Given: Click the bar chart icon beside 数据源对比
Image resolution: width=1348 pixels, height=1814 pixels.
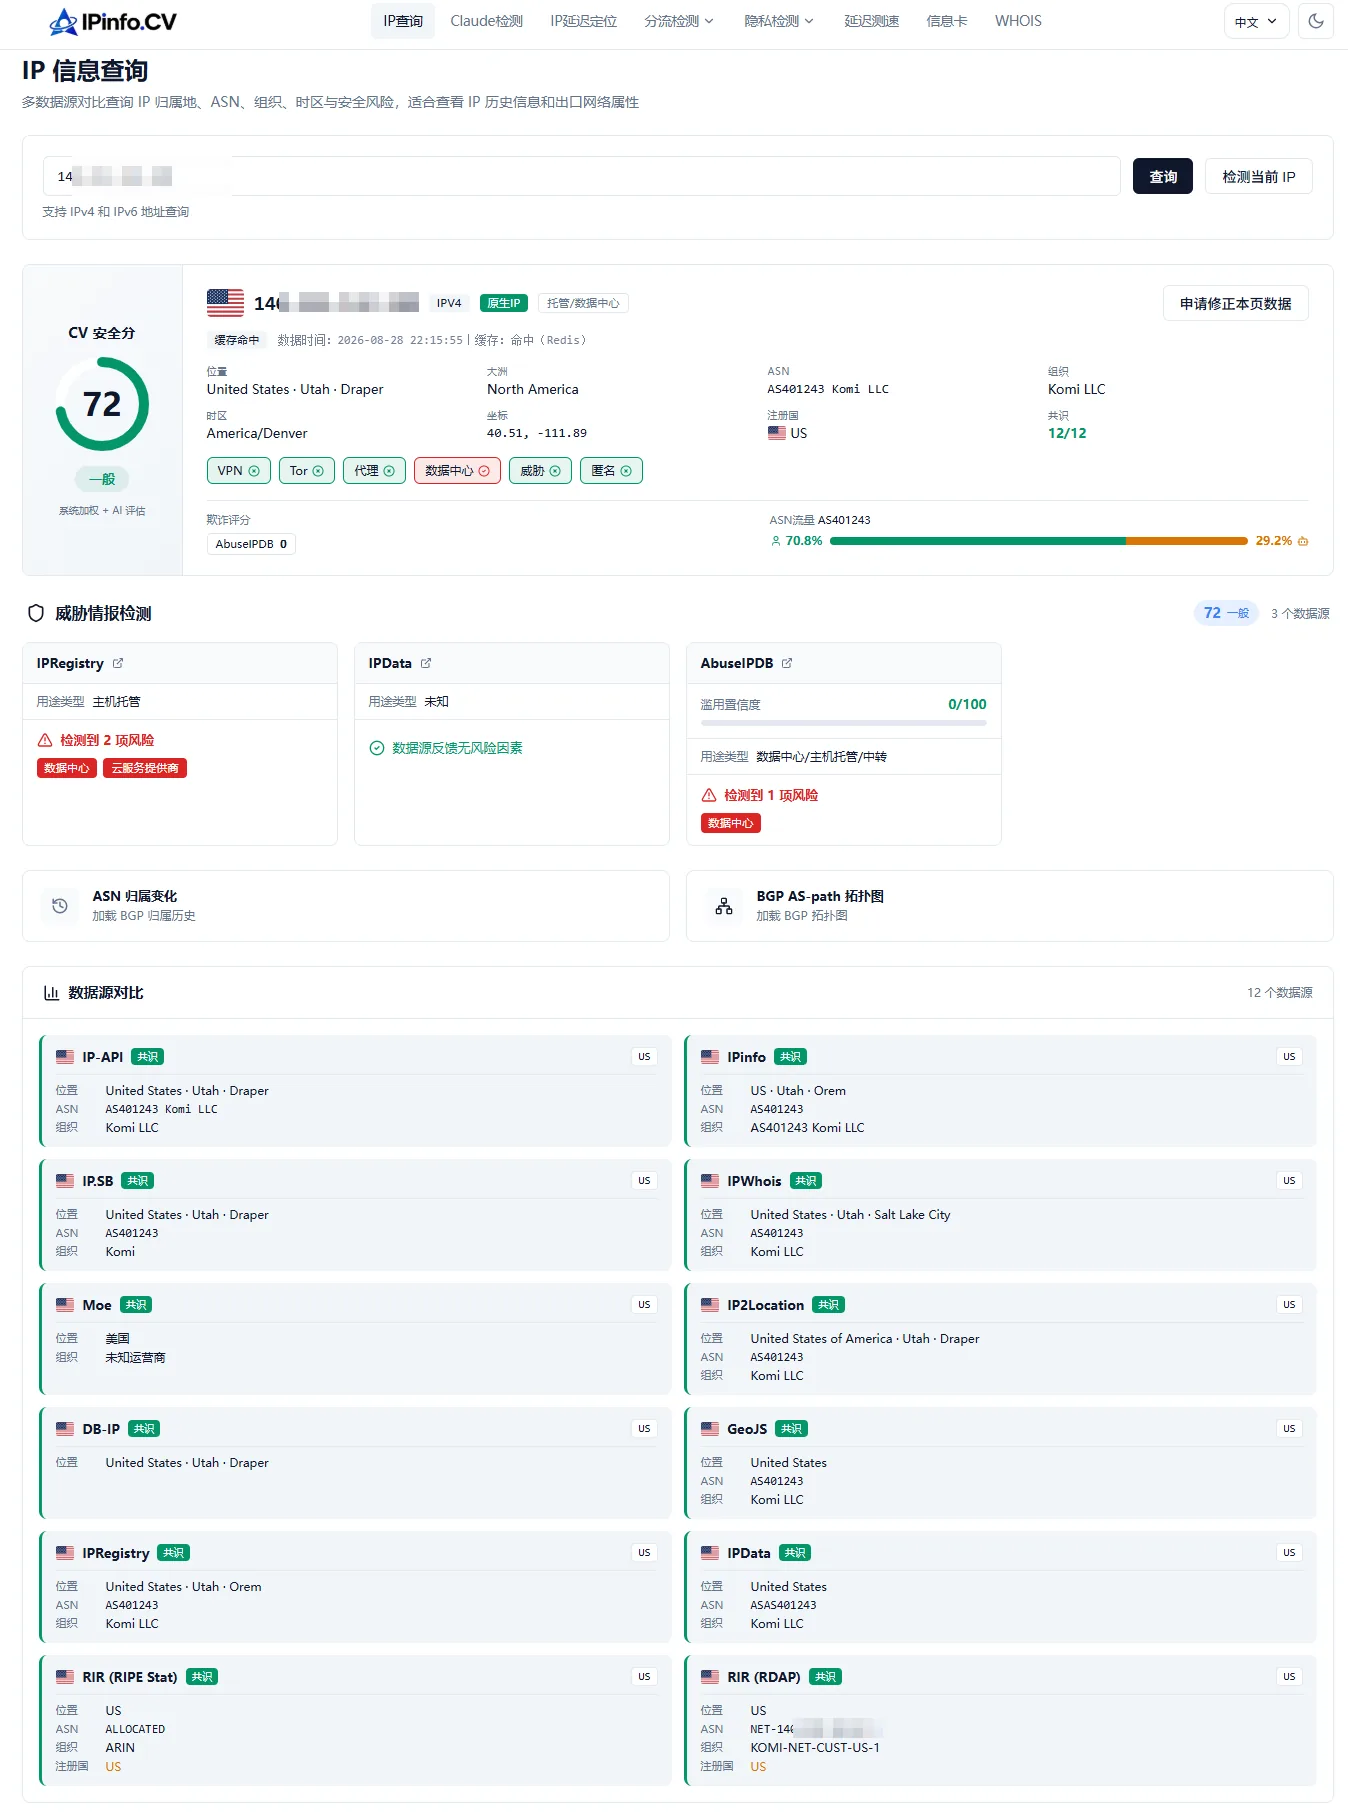Looking at the screenshot, I should (x=51, y=993).
